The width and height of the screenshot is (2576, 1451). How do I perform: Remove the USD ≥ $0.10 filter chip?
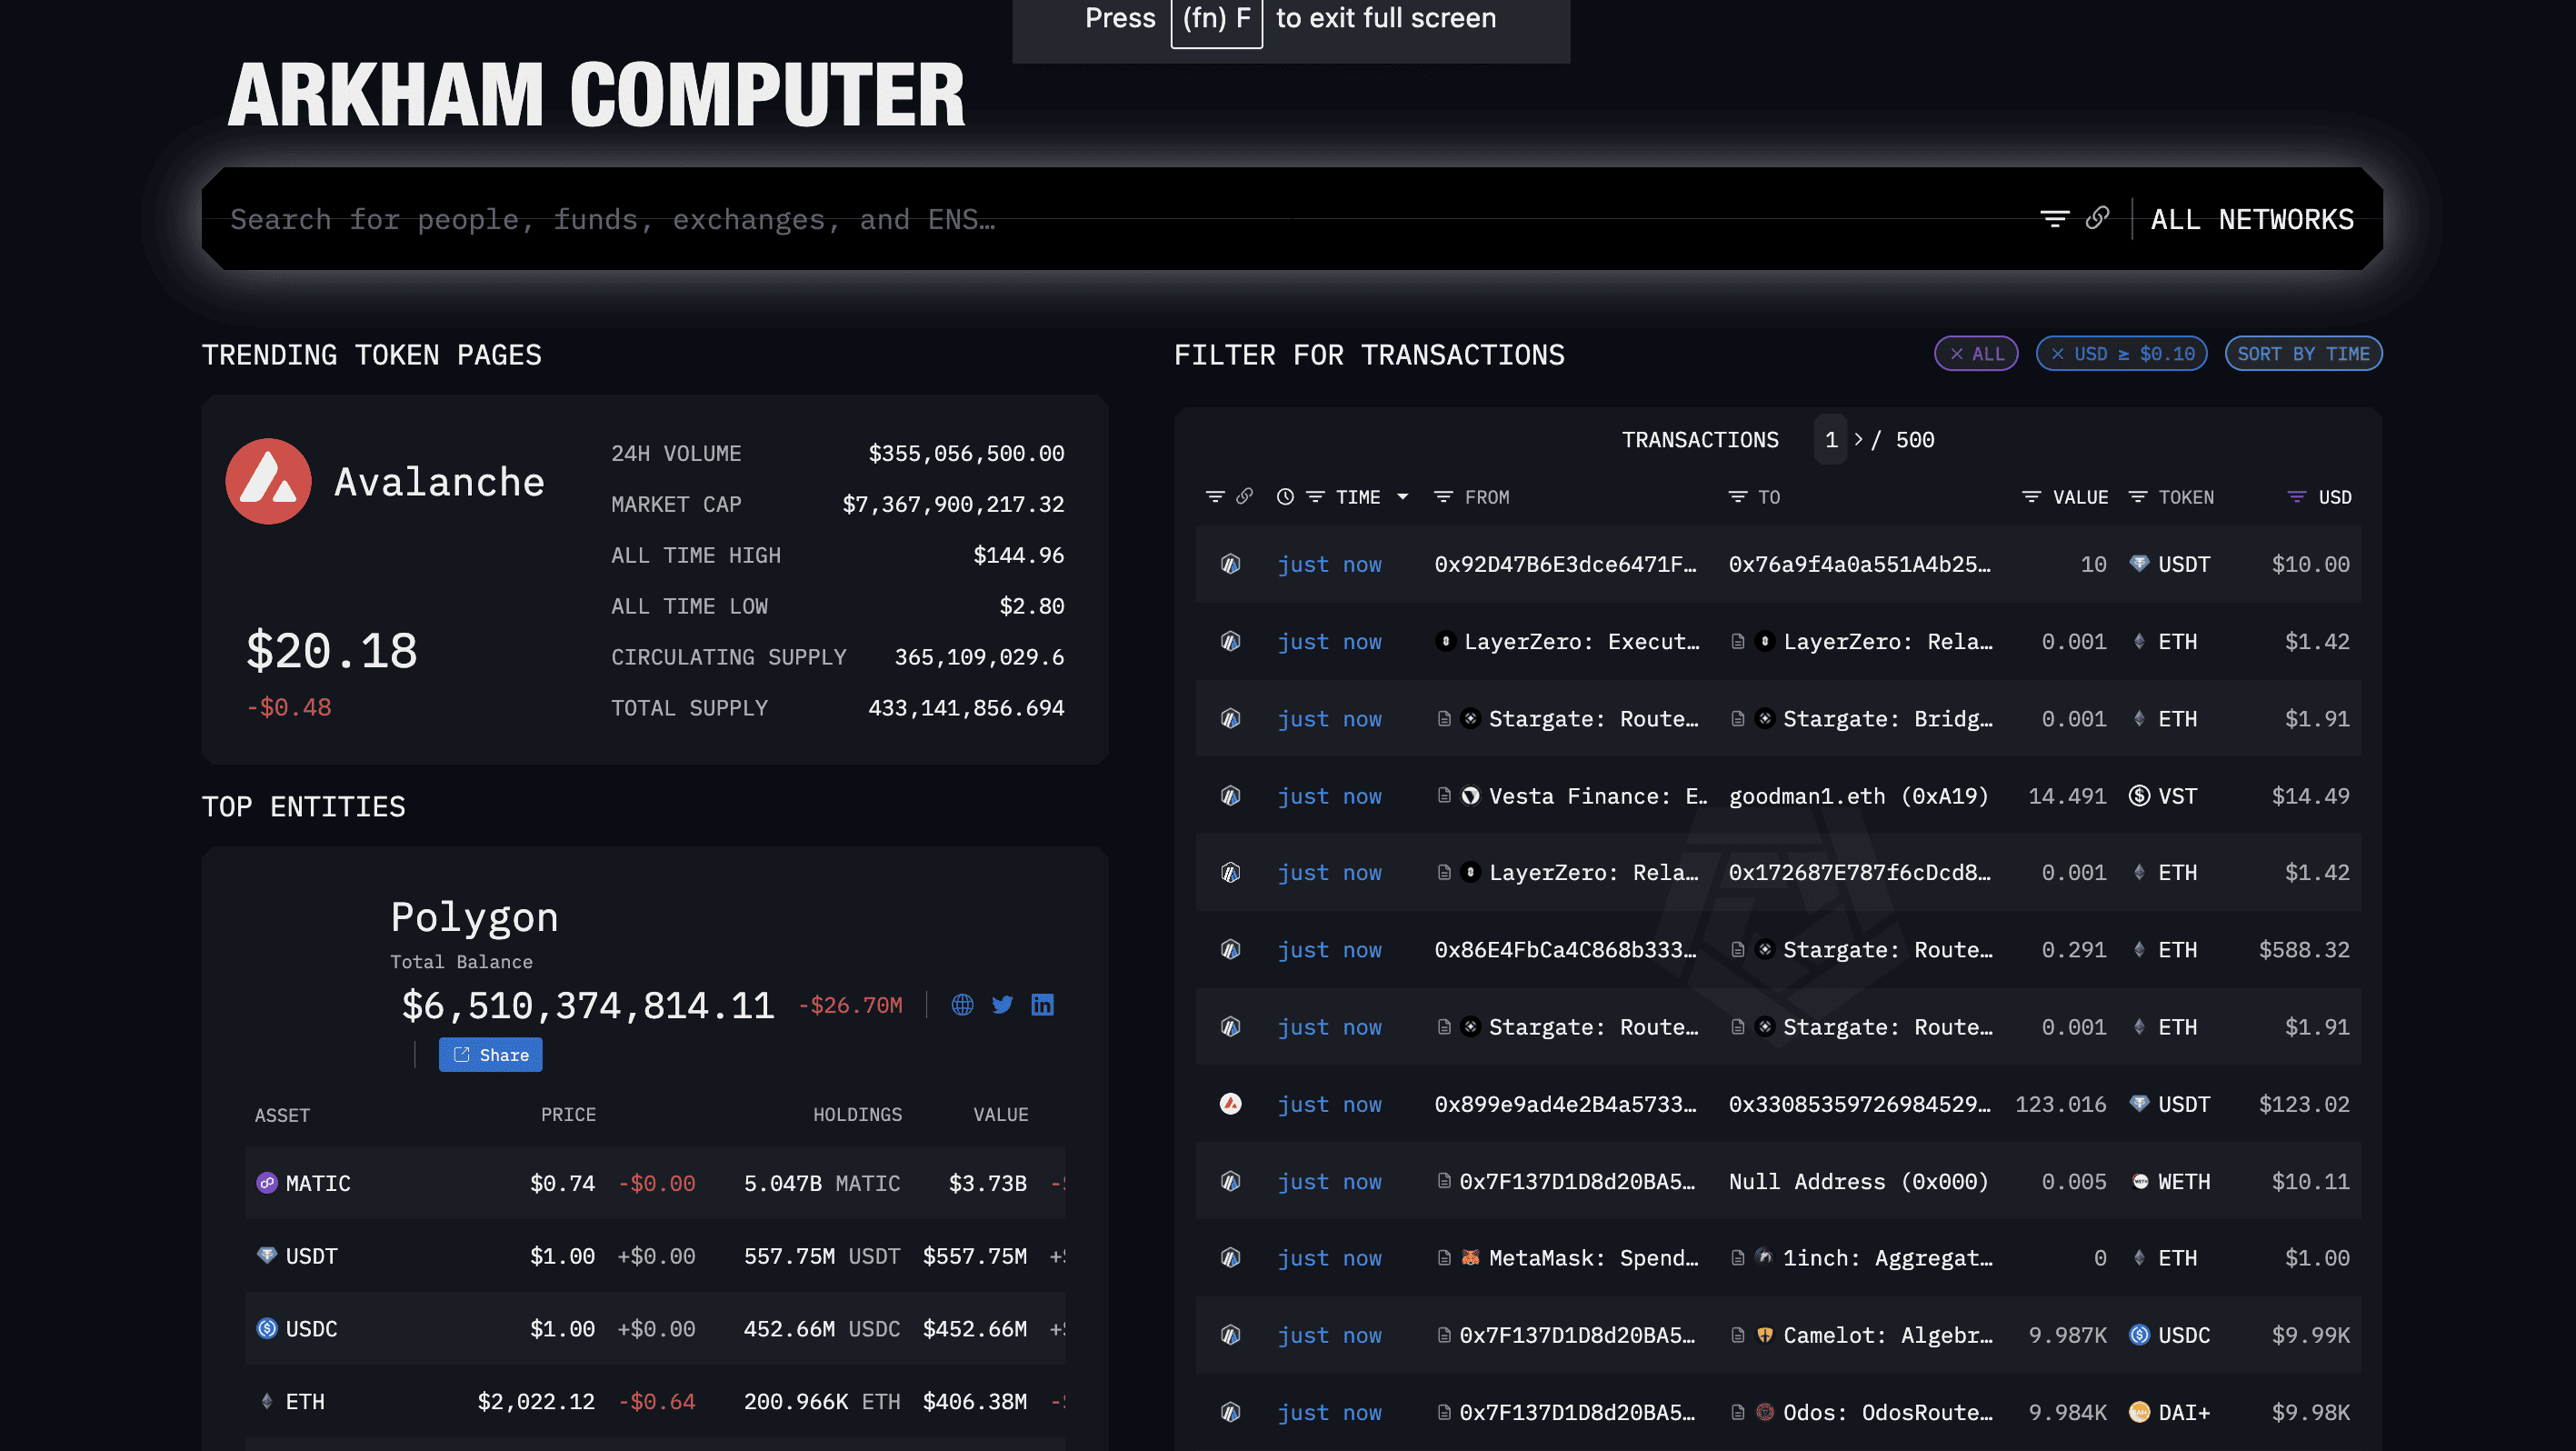coord(2058,354)
